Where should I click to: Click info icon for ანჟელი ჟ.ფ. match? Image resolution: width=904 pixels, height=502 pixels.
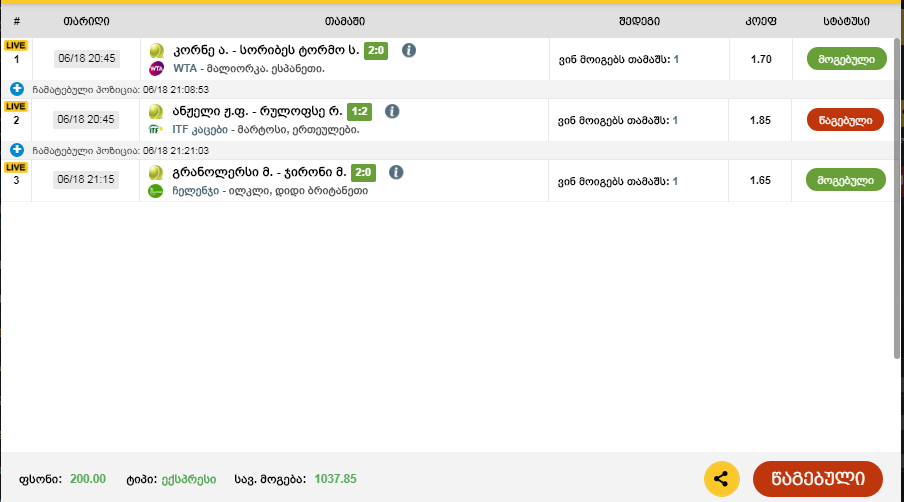392,111
